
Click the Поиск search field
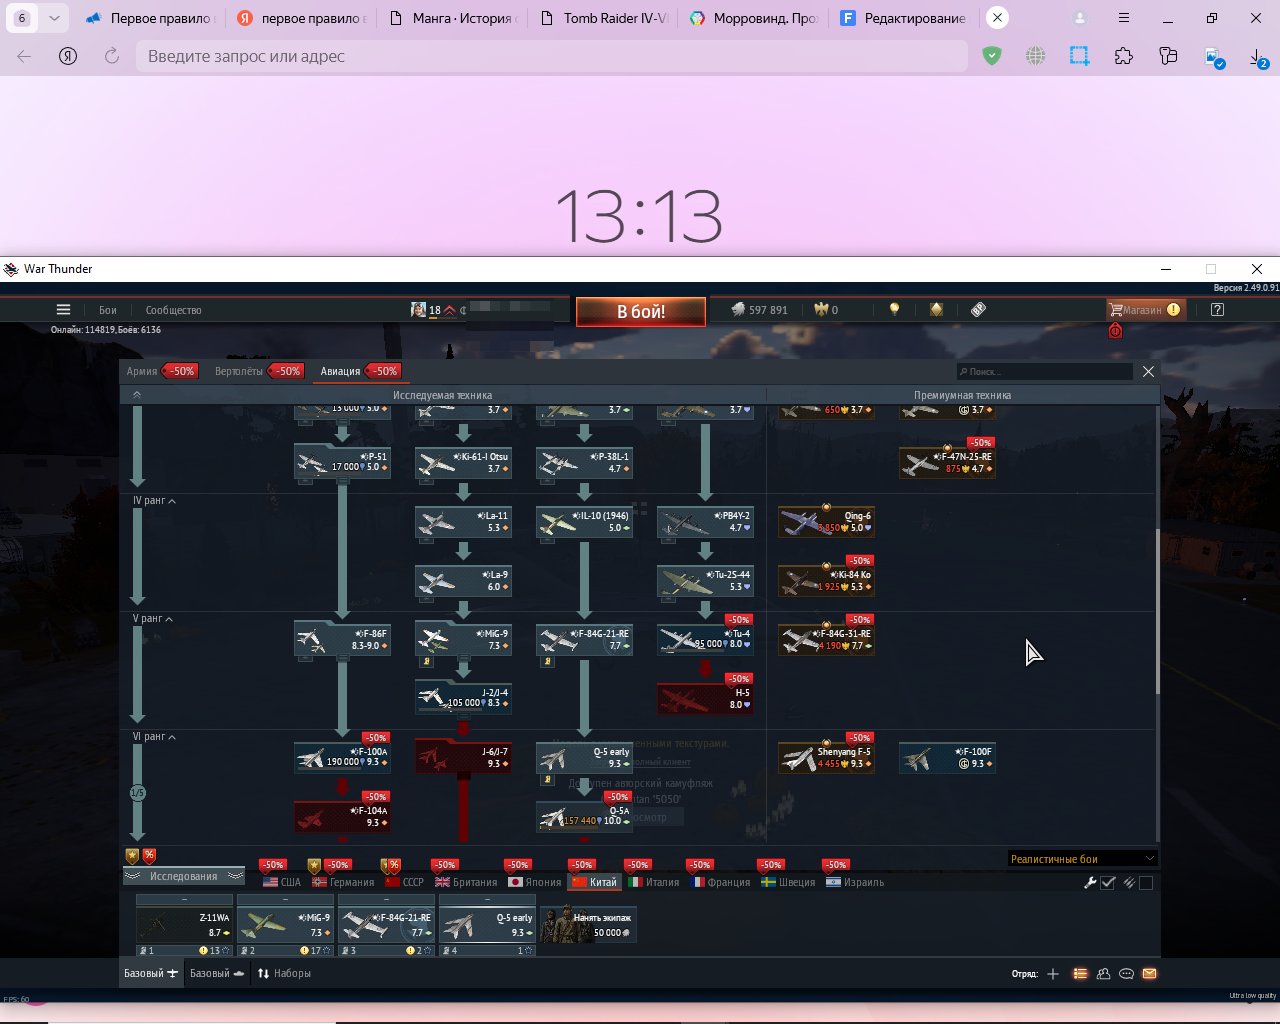coord(1045,371)
